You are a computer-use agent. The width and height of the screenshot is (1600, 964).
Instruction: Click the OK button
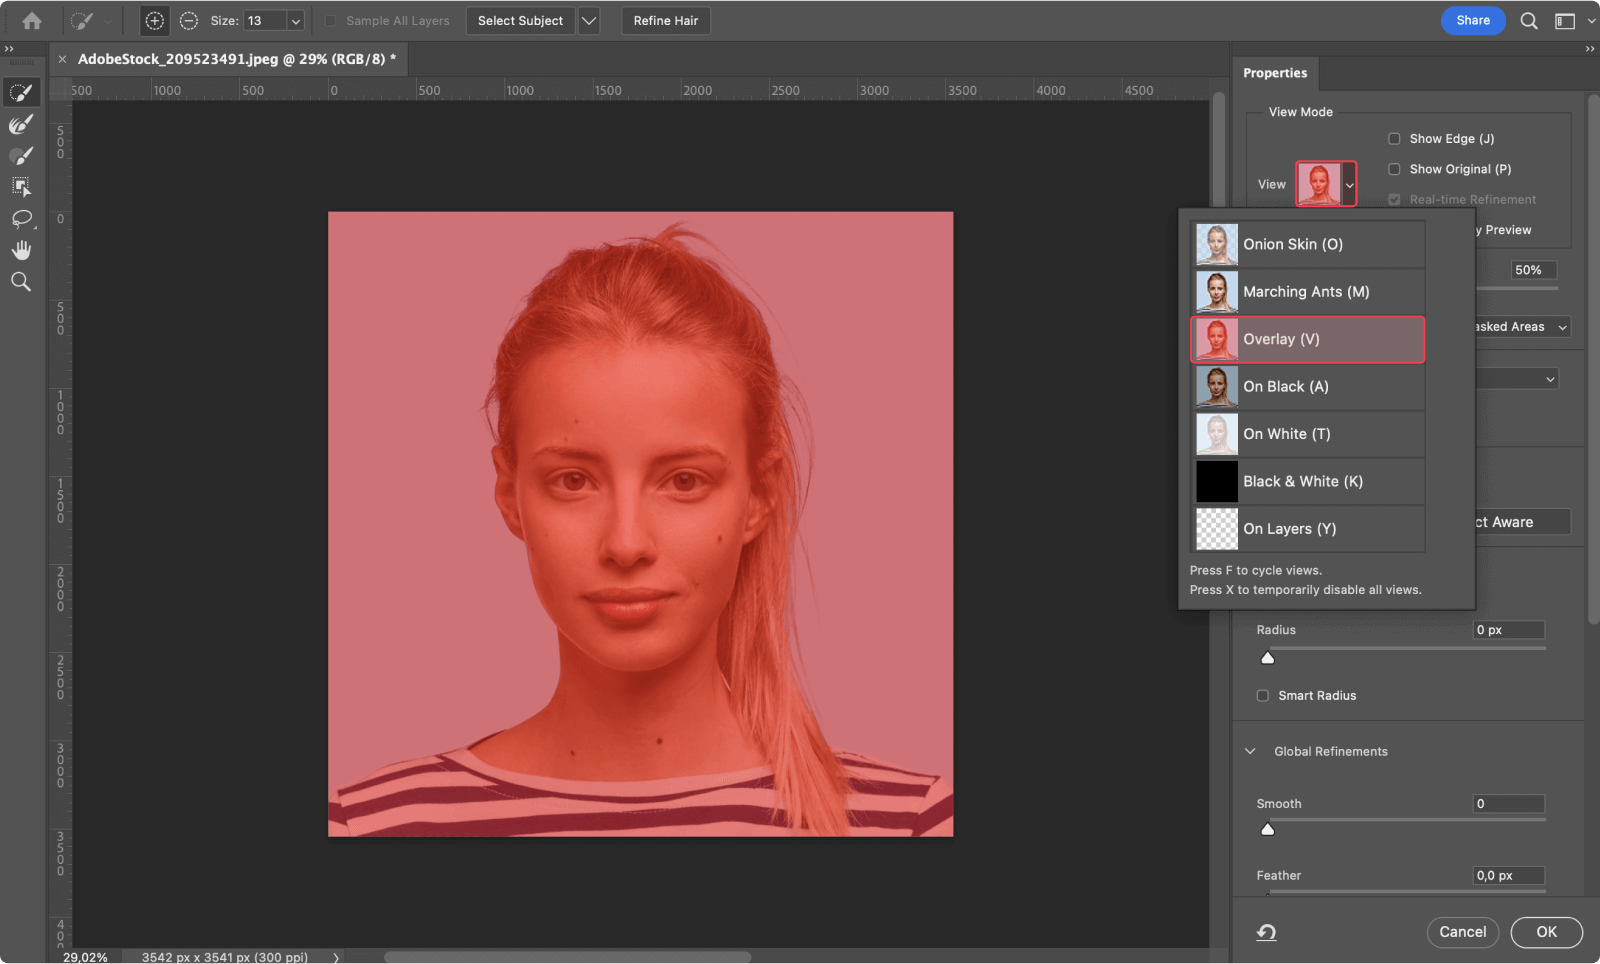click(1547, 932)
